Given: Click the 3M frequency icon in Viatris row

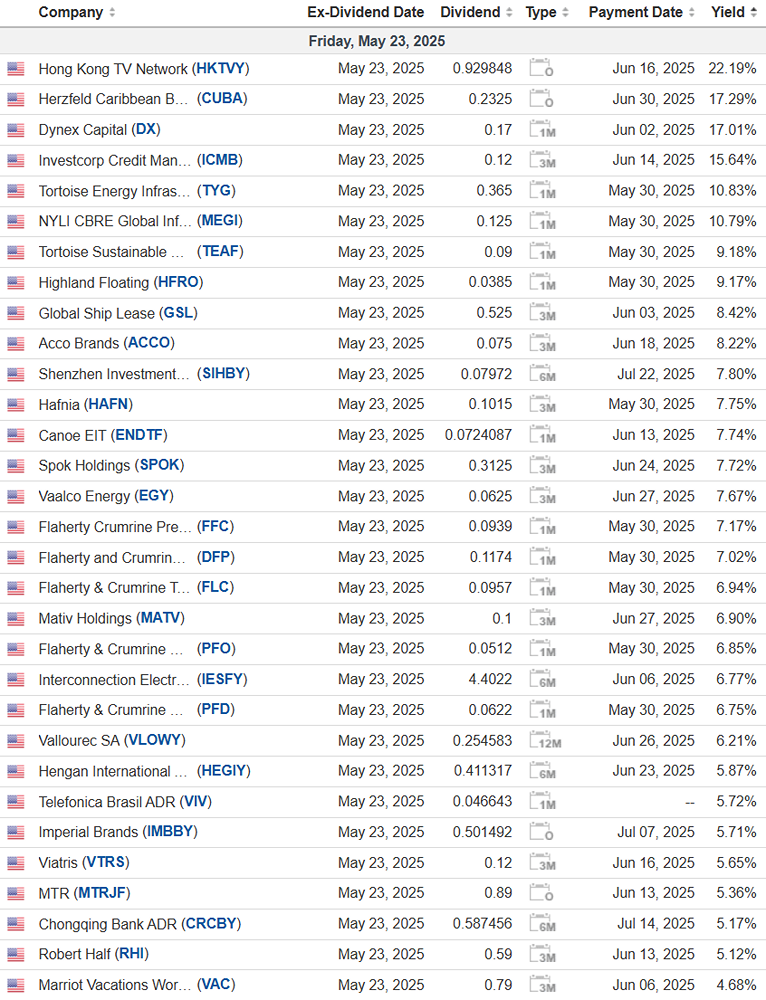Looking at the screenshot, I should (541, 863).
